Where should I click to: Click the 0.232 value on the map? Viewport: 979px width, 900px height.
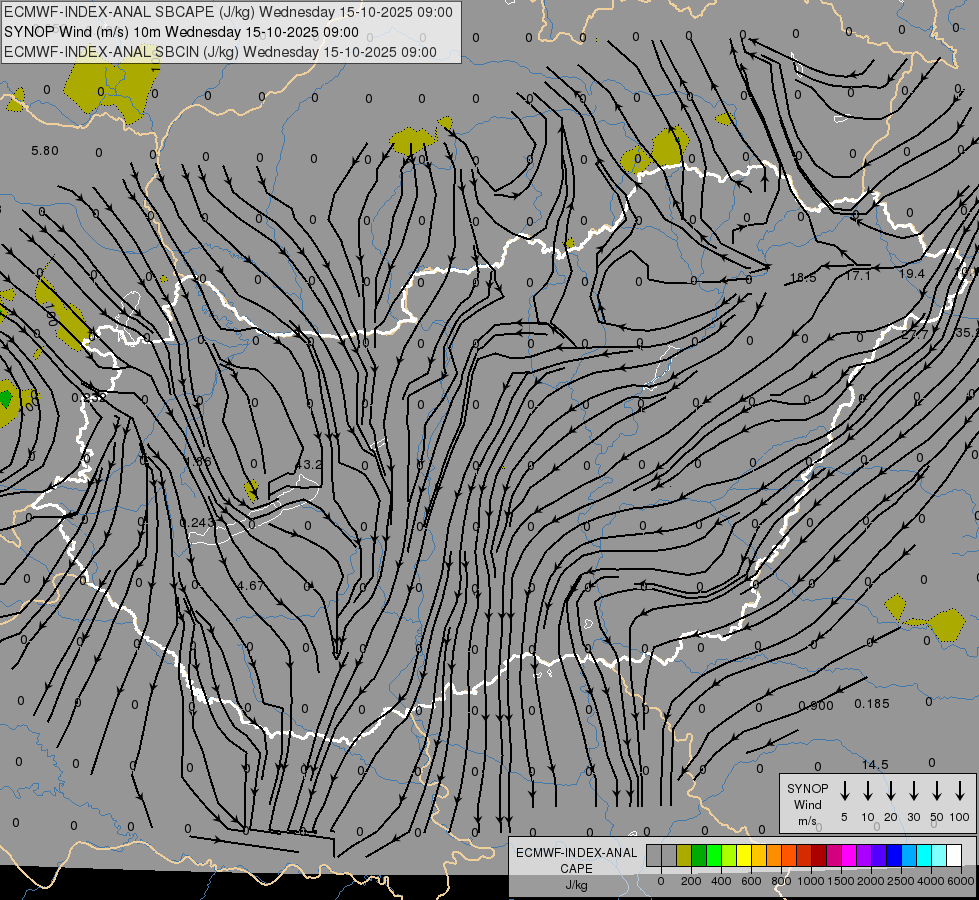point(89,397)
